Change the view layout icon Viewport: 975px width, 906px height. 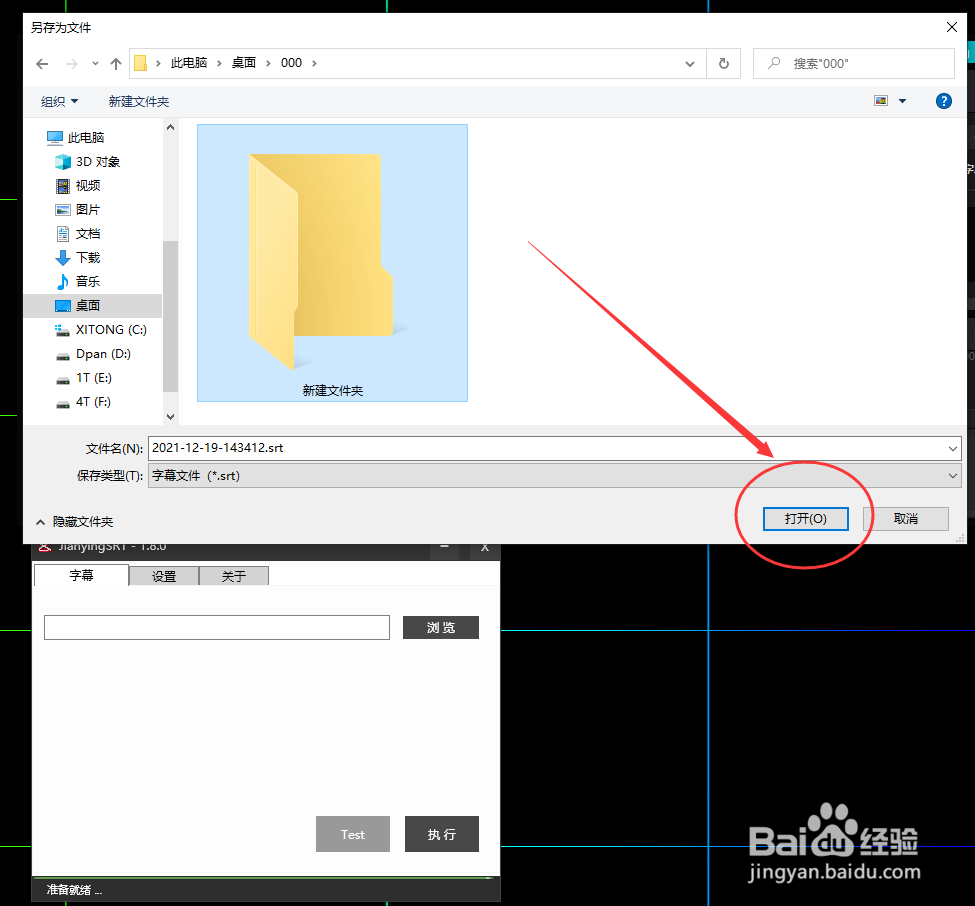click(881, 101)
